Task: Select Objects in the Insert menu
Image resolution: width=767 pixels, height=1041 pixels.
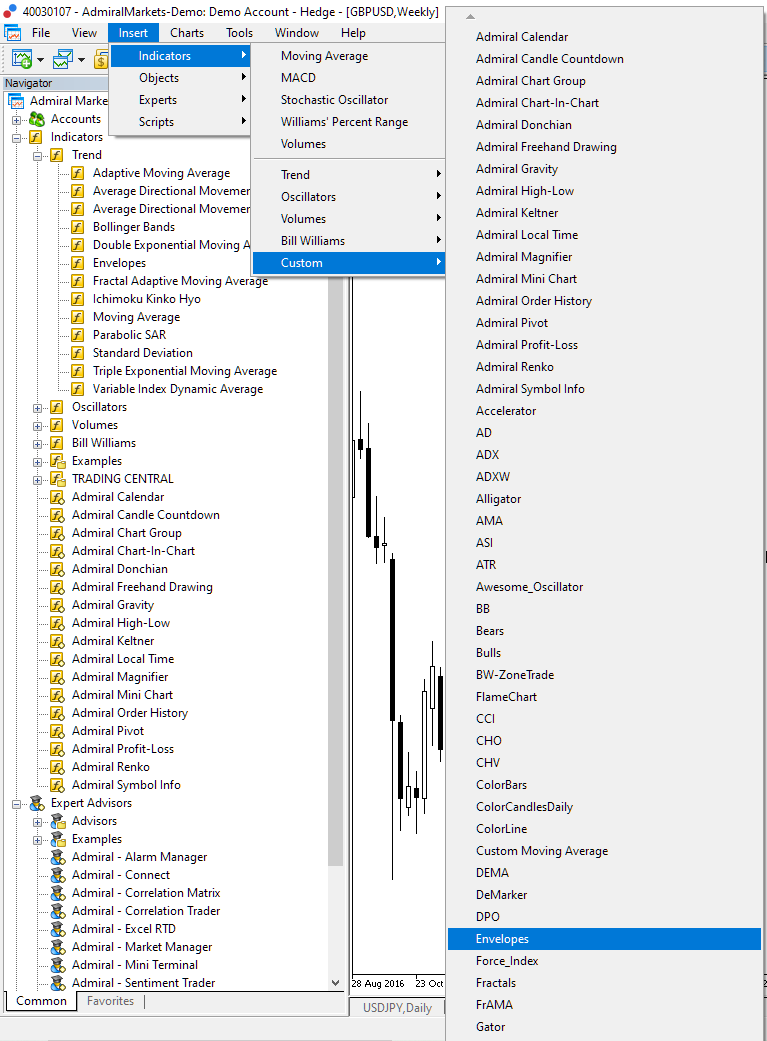Action: (180, 78)
